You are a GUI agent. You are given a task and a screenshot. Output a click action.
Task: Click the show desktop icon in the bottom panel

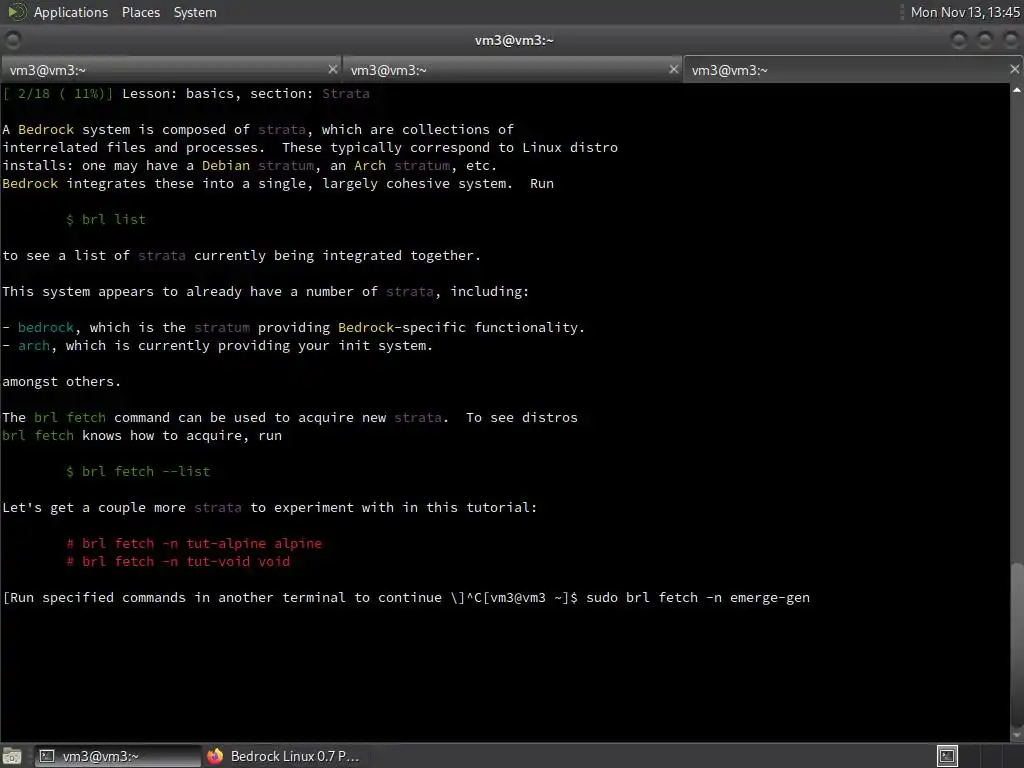pyautogui.click(x=12, y=756)
